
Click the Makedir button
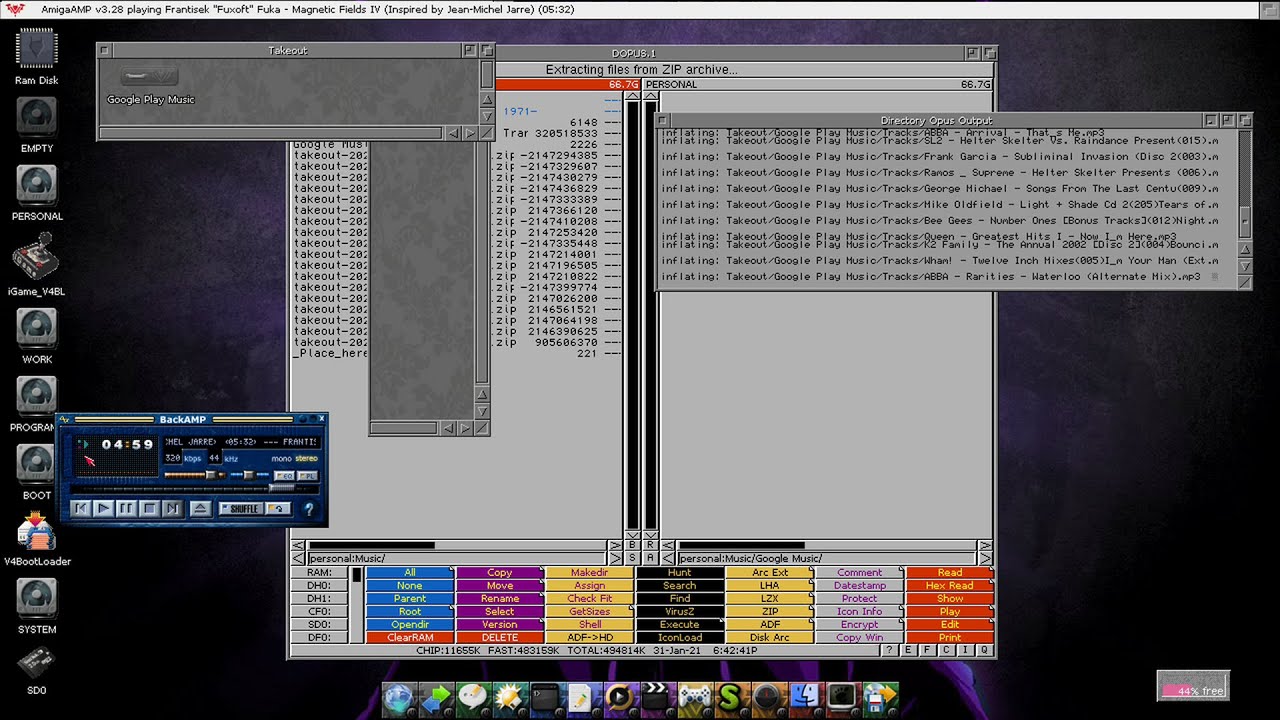coord(590,573)
